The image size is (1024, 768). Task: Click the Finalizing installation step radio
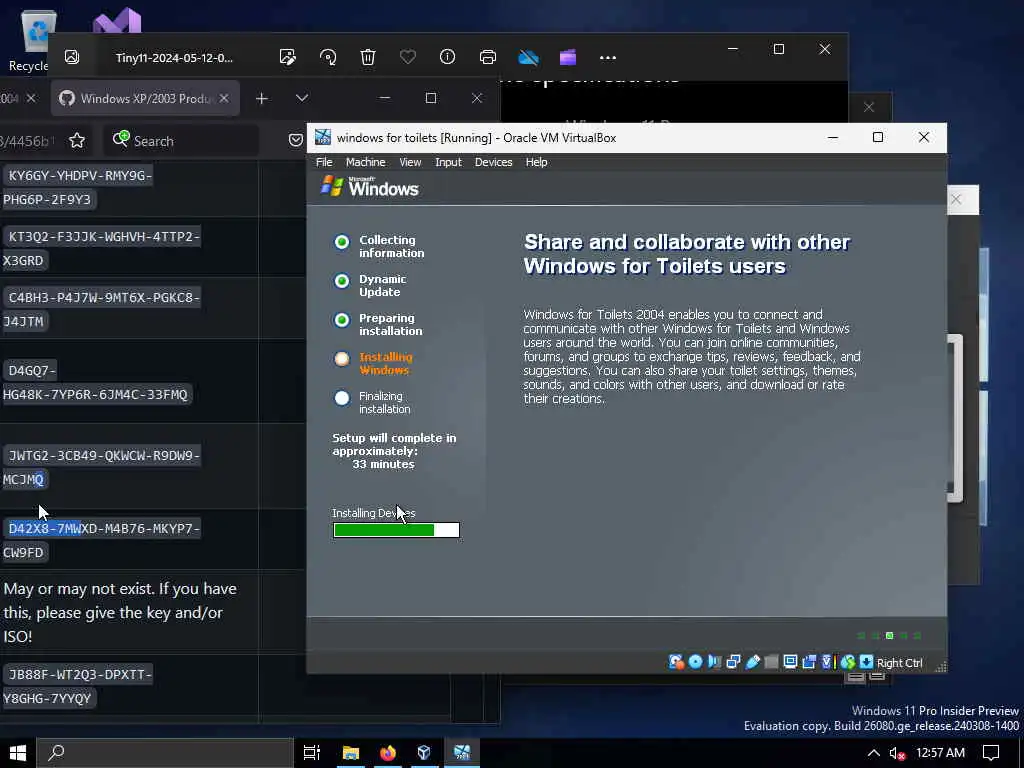[x=342, y=398]
